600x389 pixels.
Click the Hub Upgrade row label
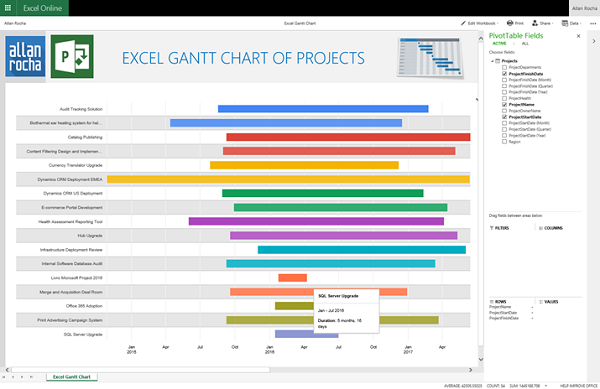pos(90,236)
